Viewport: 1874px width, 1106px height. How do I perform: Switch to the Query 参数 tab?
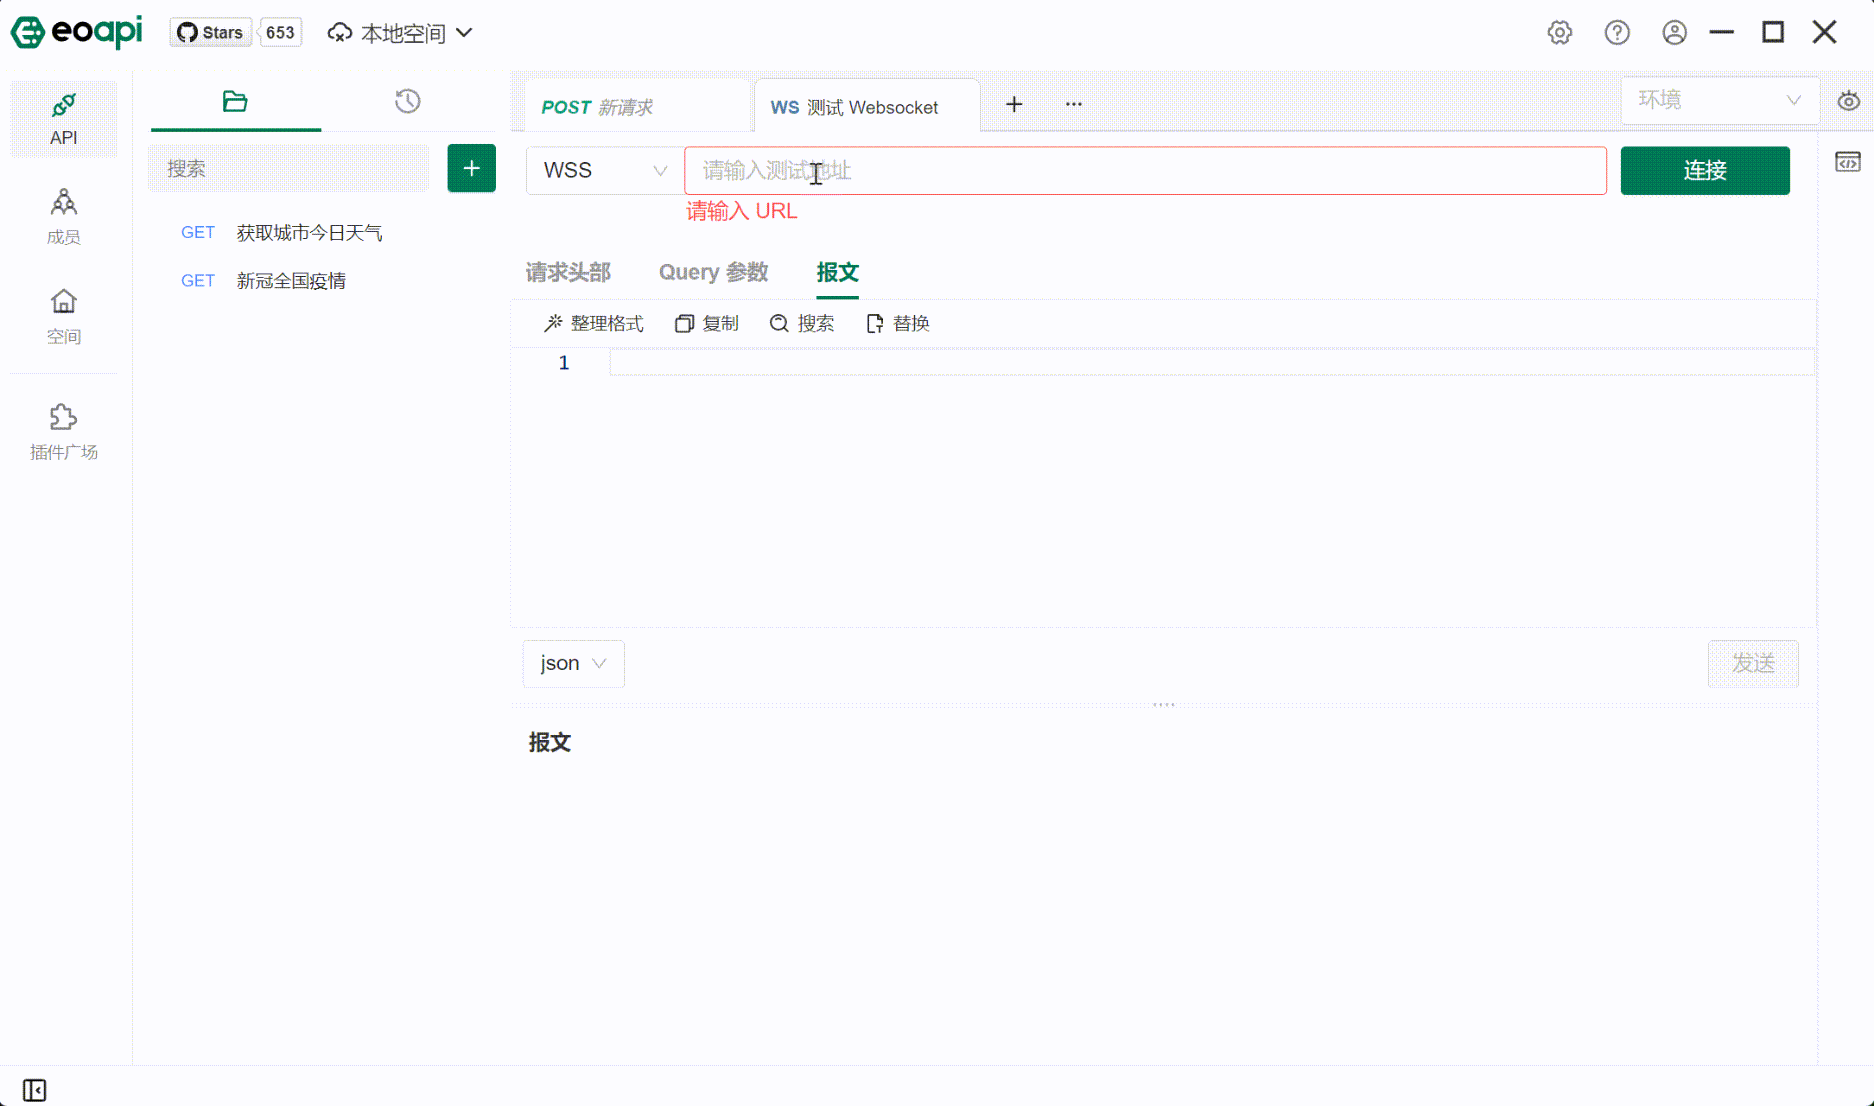(x=713, y=272)
